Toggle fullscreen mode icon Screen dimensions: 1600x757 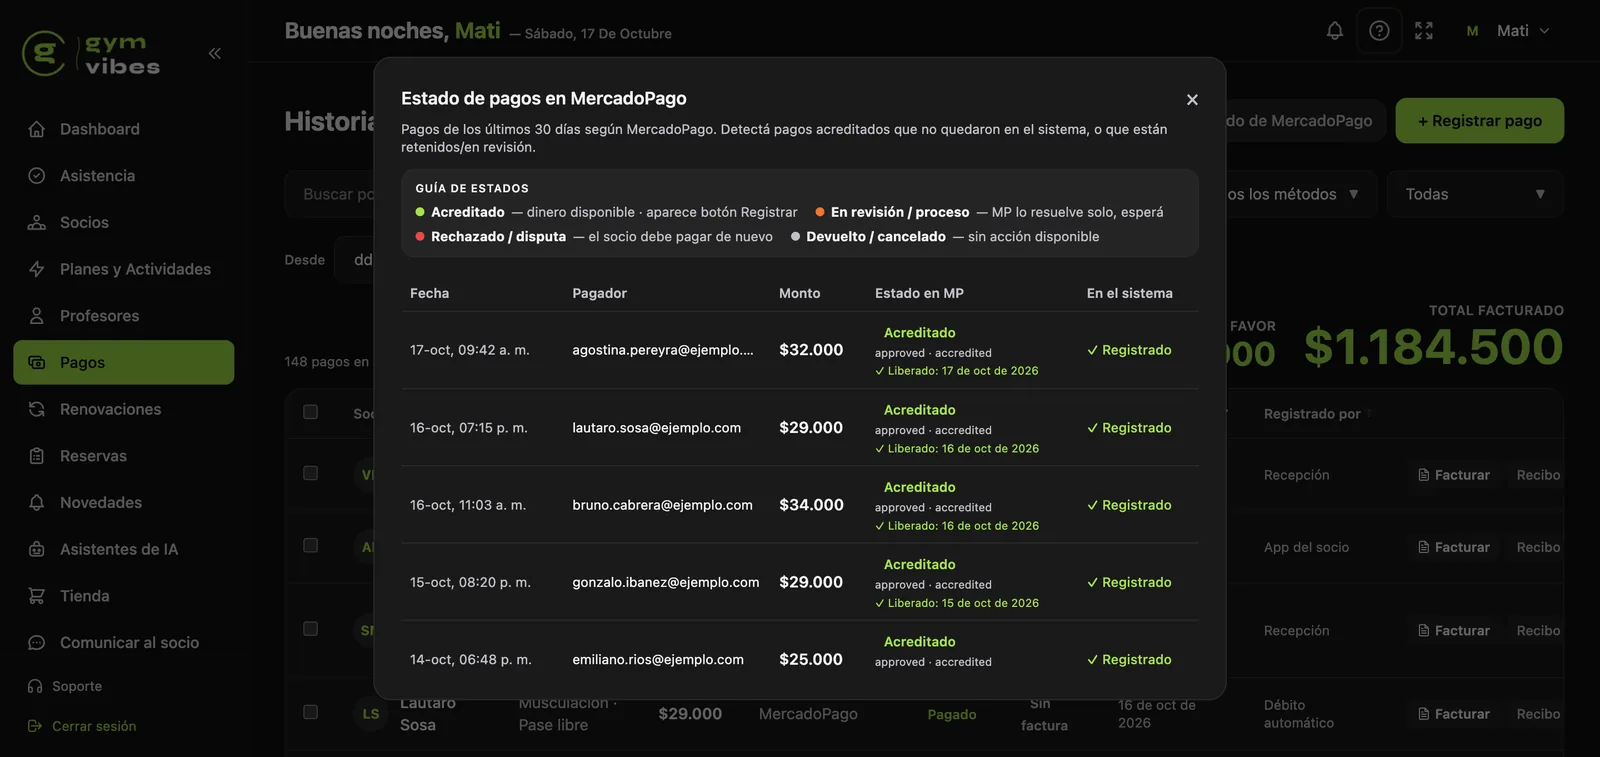click(x=1424, y=31)
